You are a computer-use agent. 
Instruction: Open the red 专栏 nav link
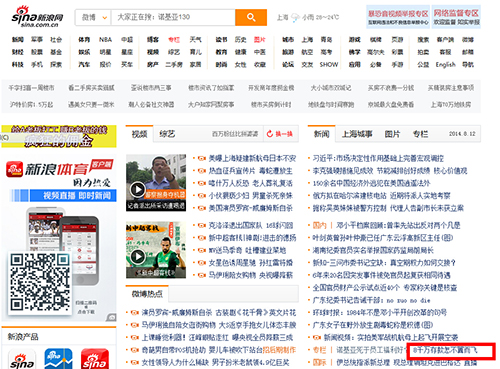(174, 40)
